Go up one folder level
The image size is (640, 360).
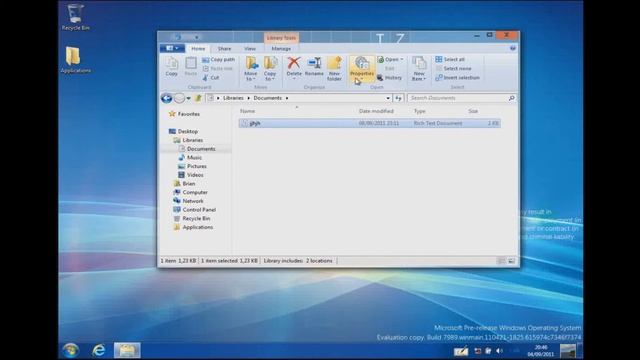click(198, 98)
